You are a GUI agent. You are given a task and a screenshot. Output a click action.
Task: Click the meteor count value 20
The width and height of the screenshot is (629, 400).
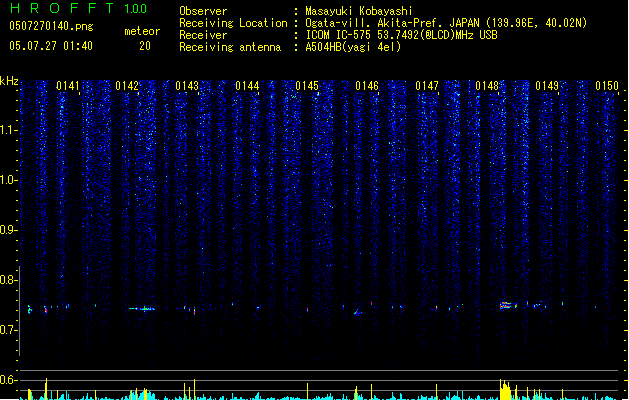click(x=145, y=46)
